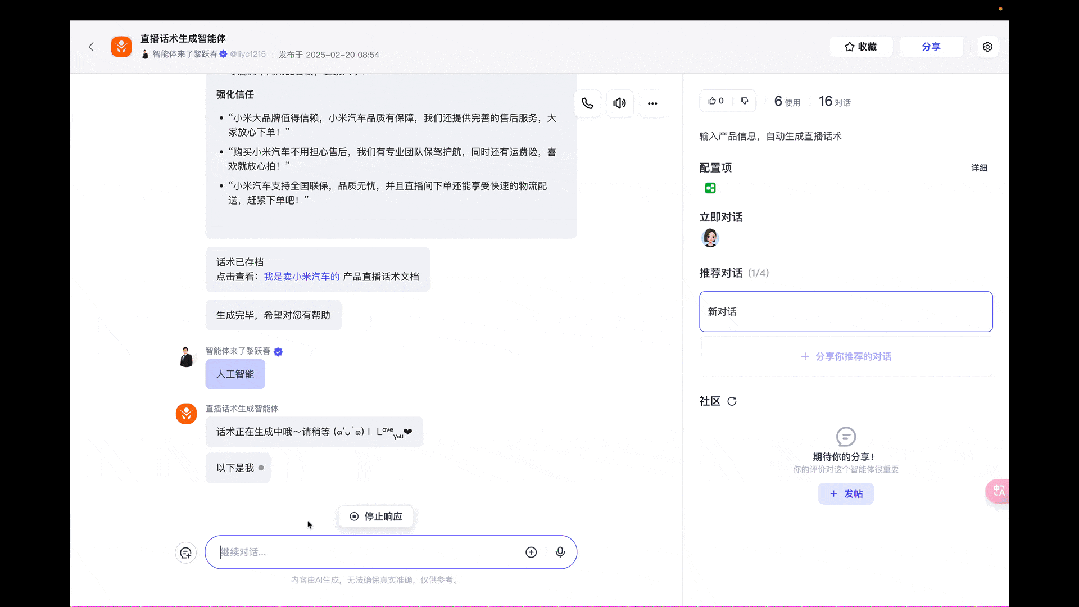
Task: Open the three-dots more options menu
Action: (x=652, y=103)
